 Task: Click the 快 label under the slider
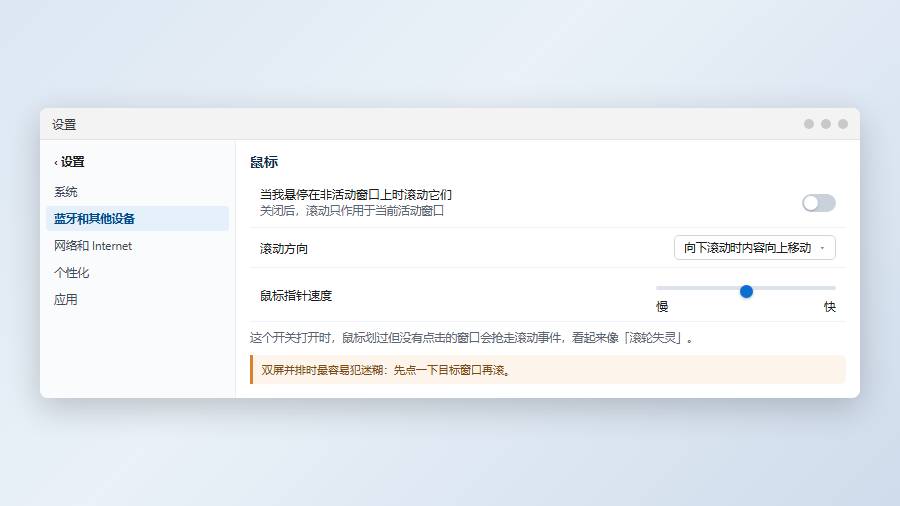point(829,307)
